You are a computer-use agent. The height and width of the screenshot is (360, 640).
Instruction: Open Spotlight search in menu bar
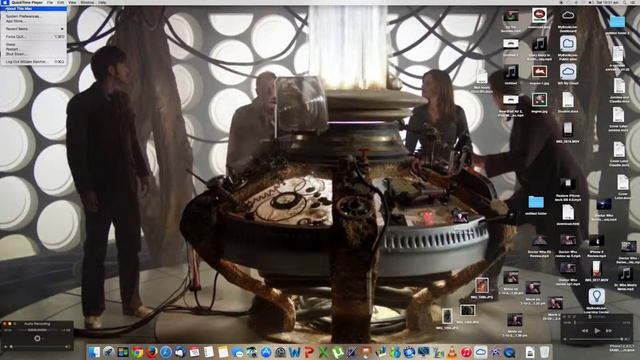tap(624, 2)
